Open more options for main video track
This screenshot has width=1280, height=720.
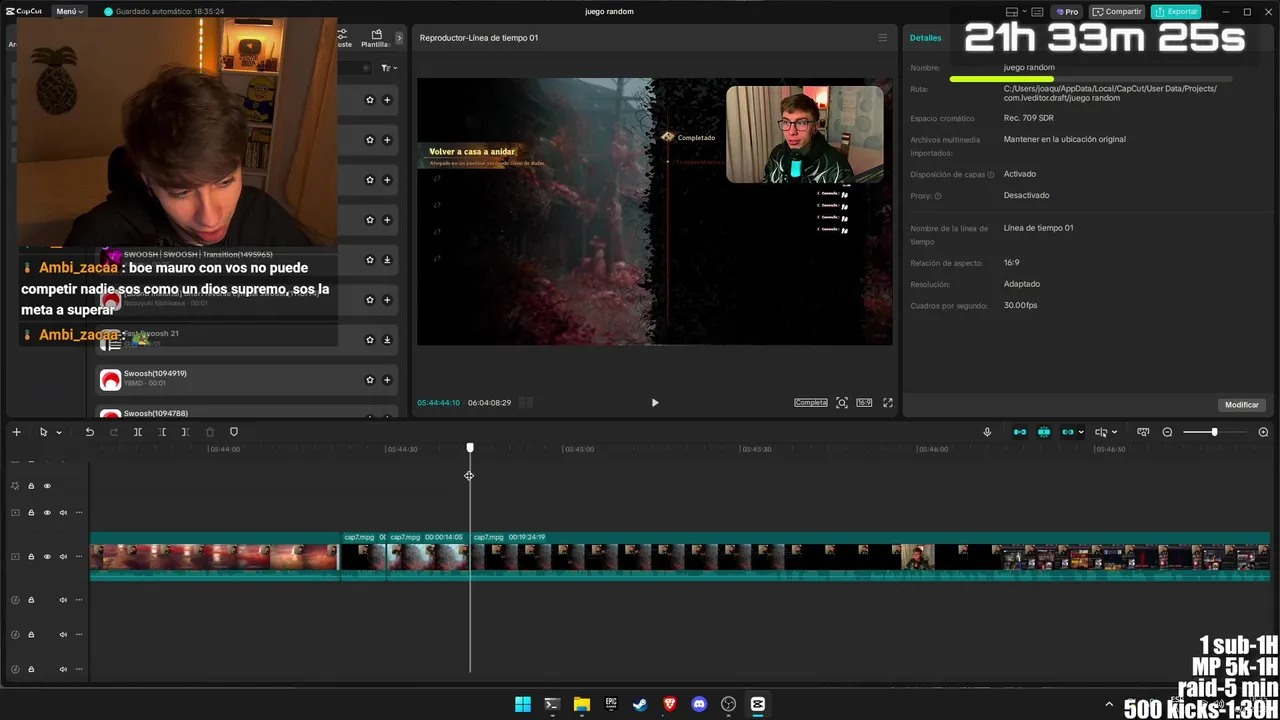(x=79, y=557)
